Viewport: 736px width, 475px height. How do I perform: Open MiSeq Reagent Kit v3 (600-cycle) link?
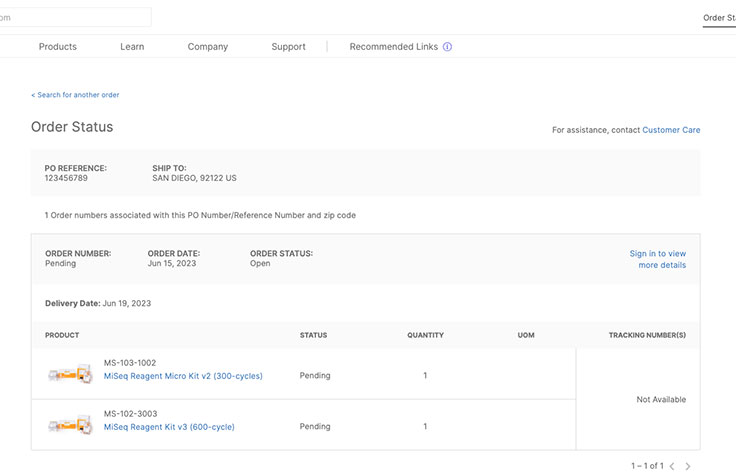tap(169, 427)
